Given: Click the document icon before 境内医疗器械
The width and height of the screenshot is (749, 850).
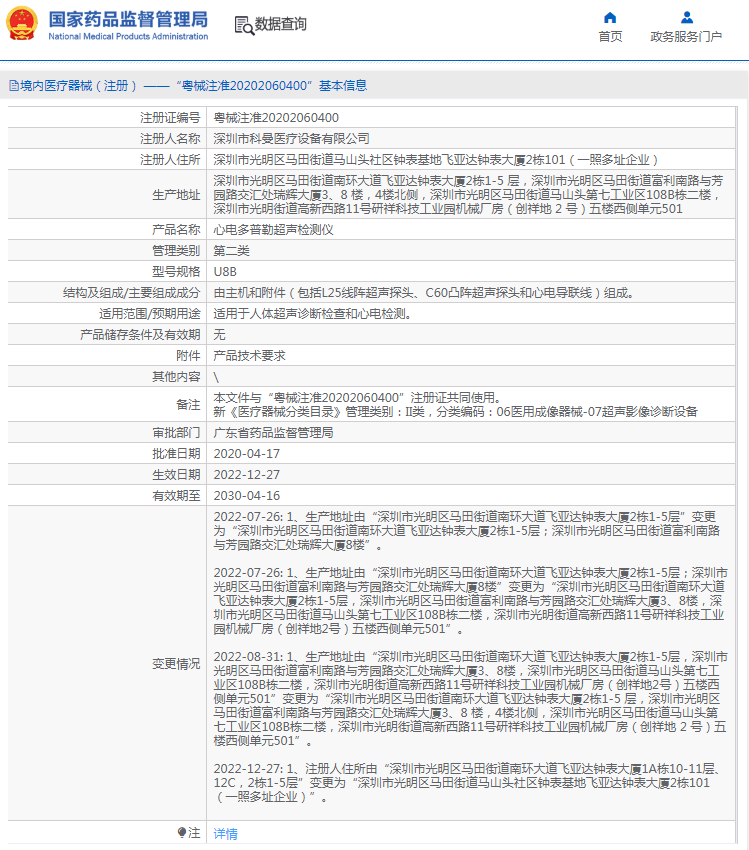Looking at the screenshot, I should 14,86.
